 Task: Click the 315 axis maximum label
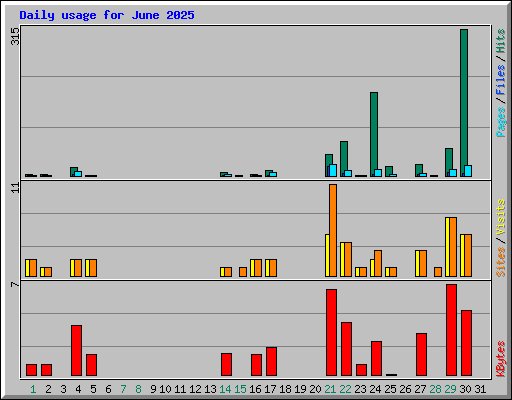click(x=15, y=36)
